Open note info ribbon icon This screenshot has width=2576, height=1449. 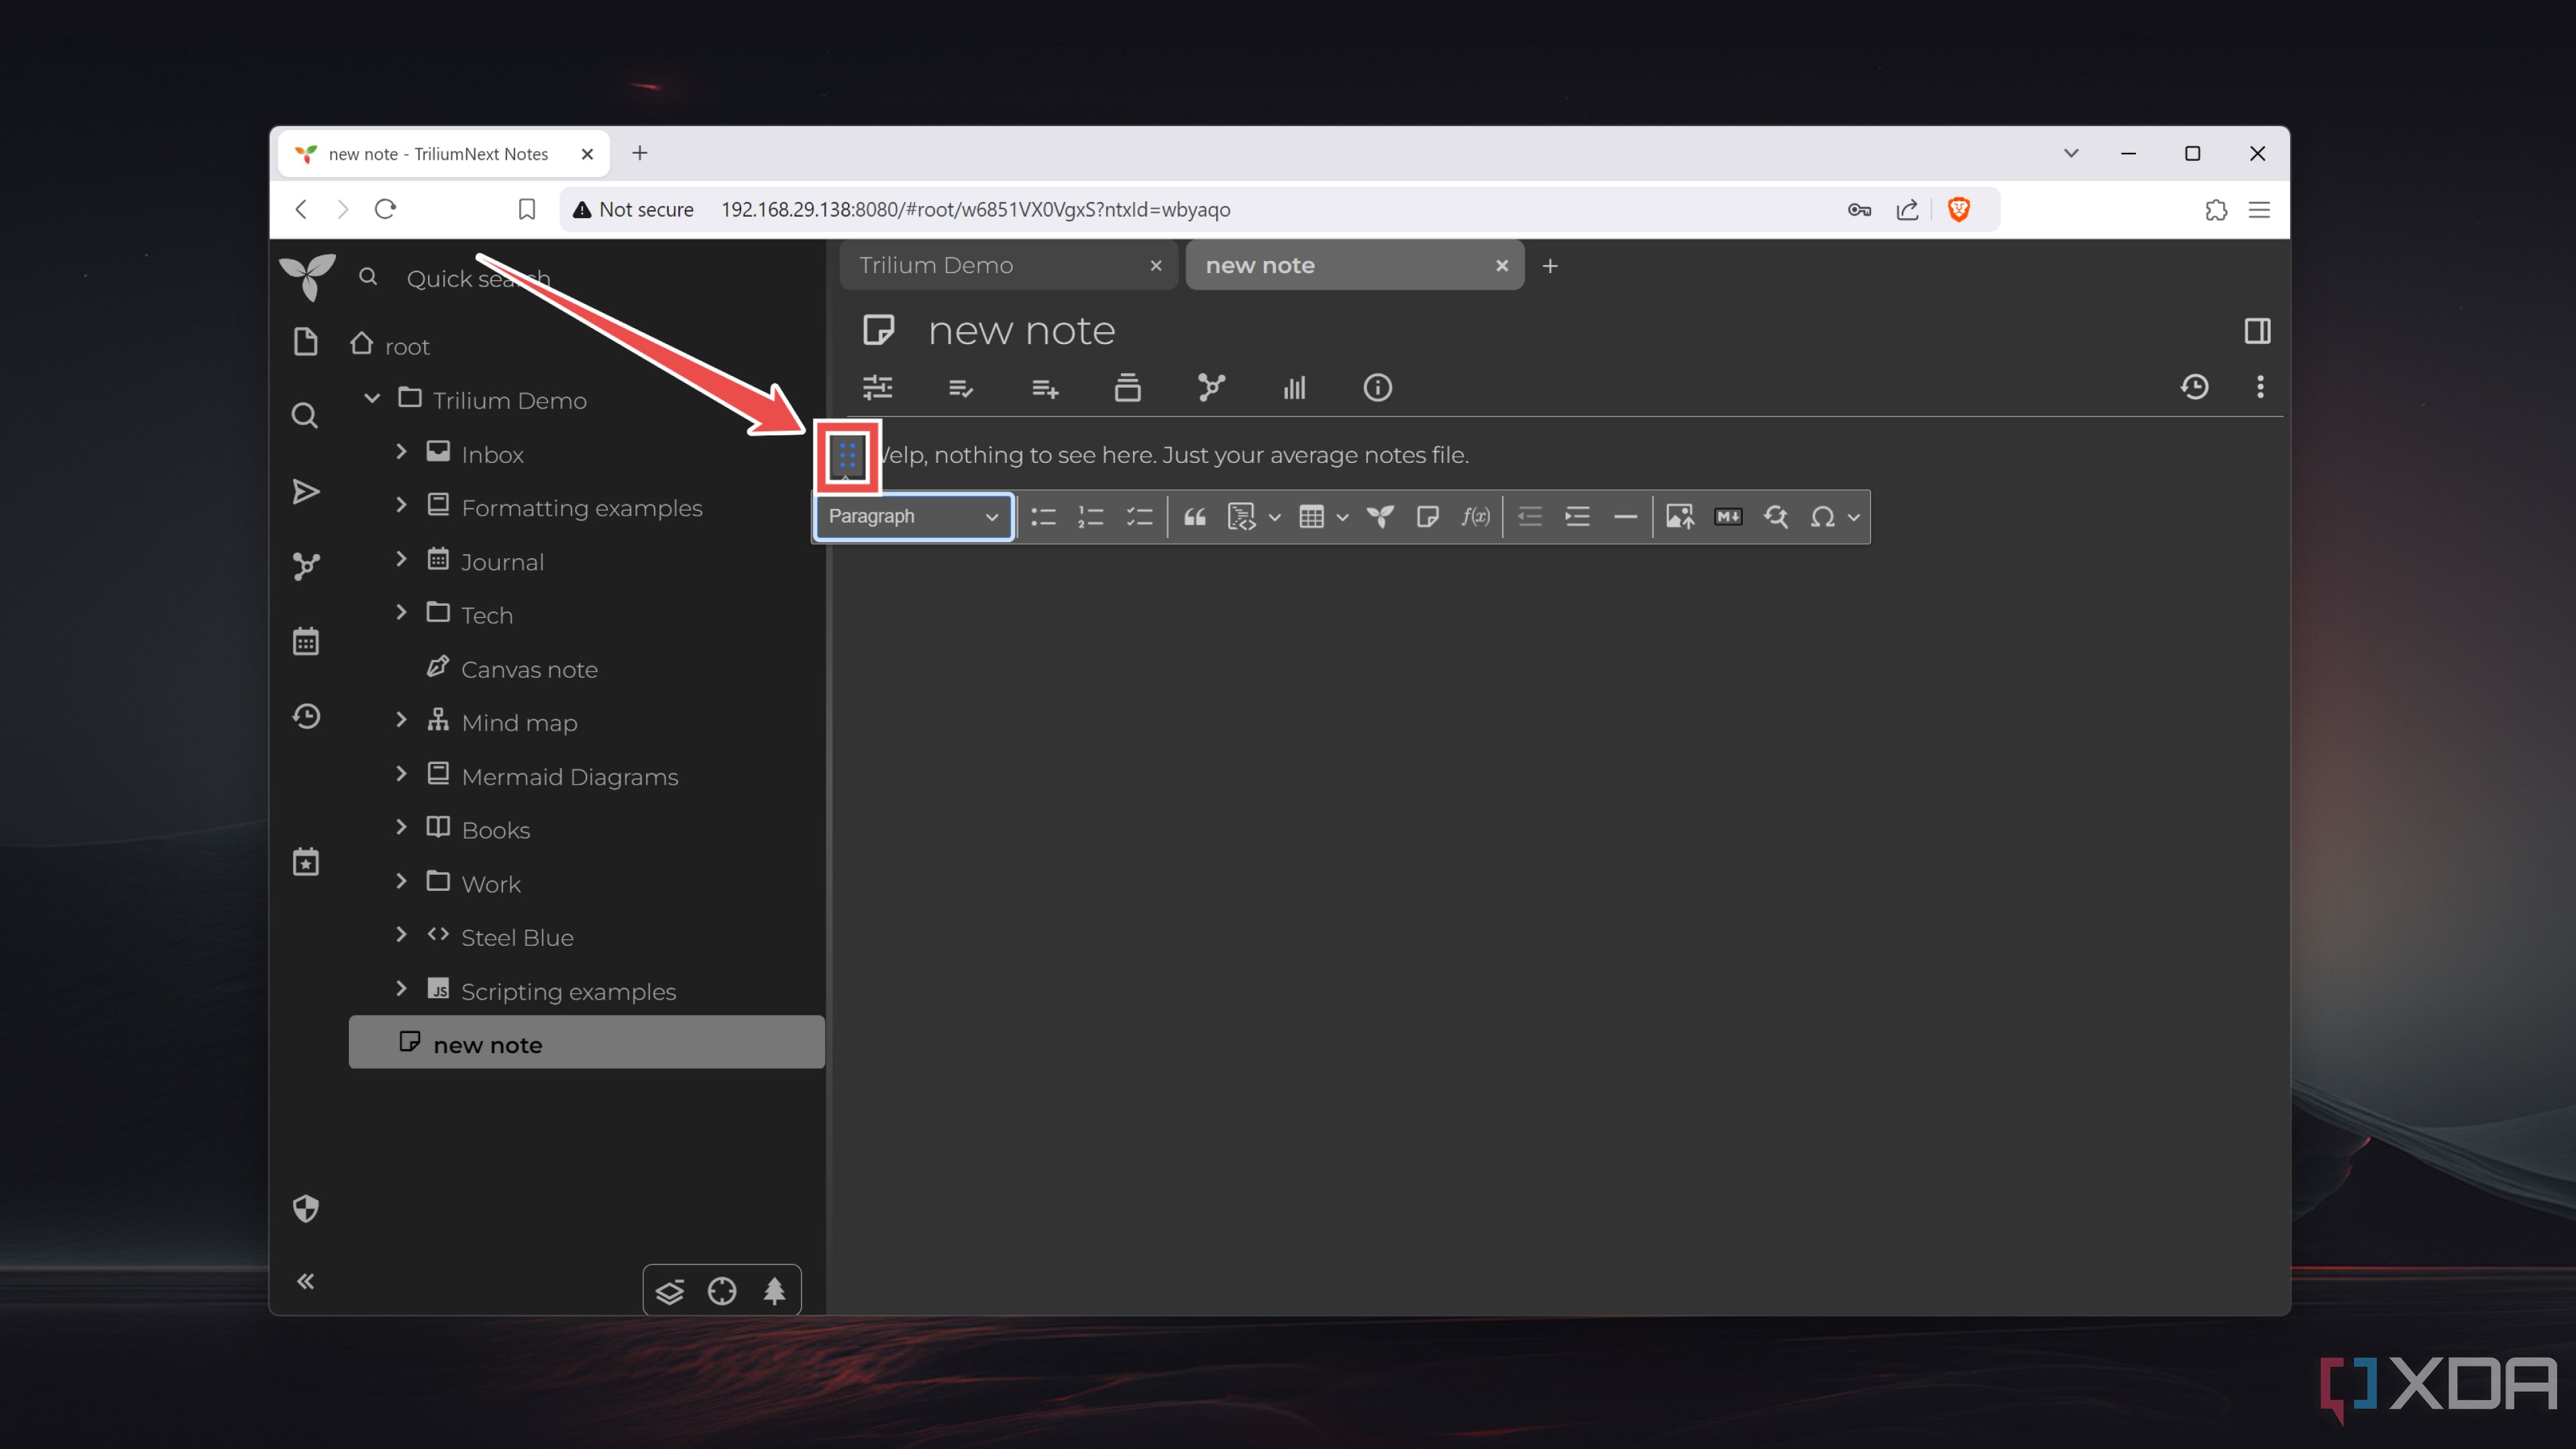point(1378,387)
